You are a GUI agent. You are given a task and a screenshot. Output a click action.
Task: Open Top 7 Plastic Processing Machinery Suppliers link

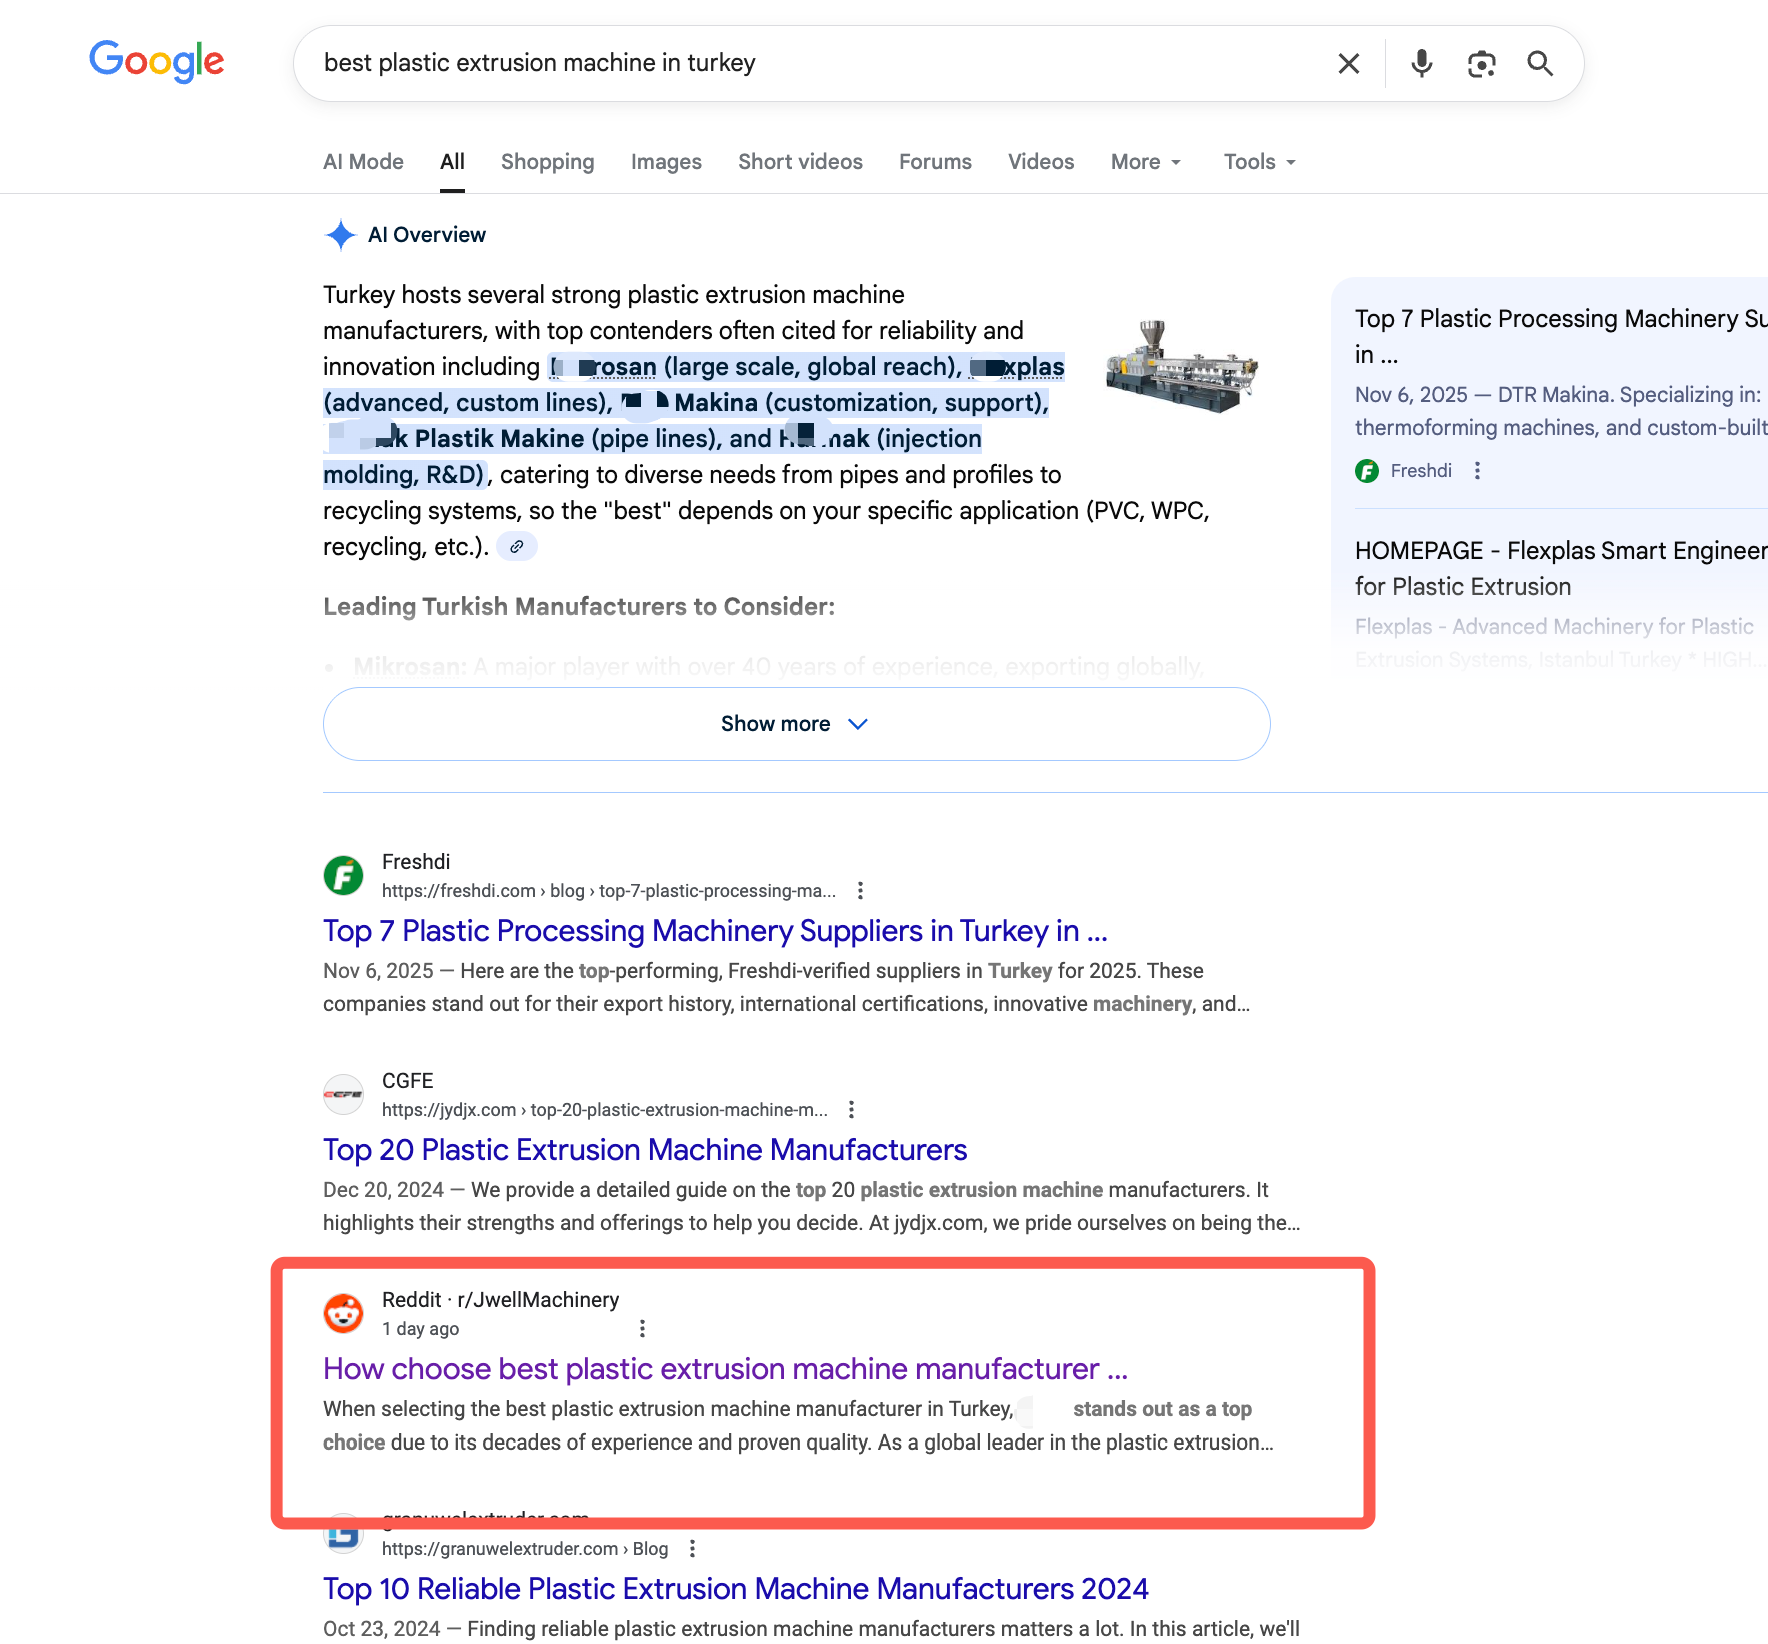[715, 931]
